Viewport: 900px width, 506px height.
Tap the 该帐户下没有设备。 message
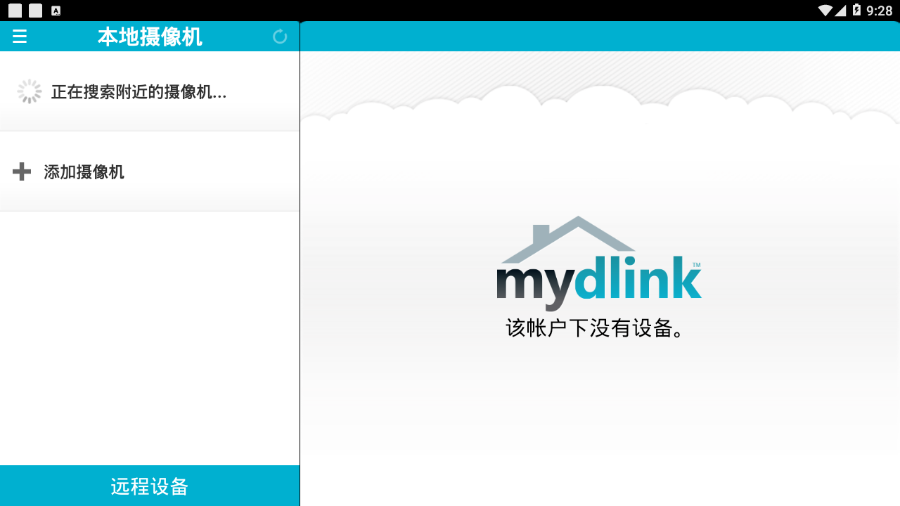pos(595,328)
